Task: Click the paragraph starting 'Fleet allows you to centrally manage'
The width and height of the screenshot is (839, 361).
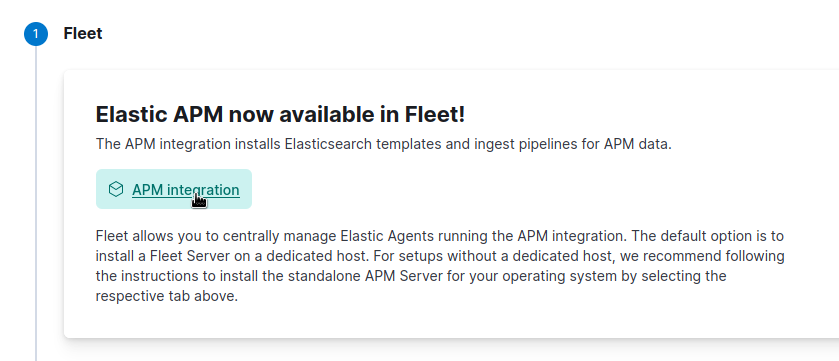Action: coord(440,266)
